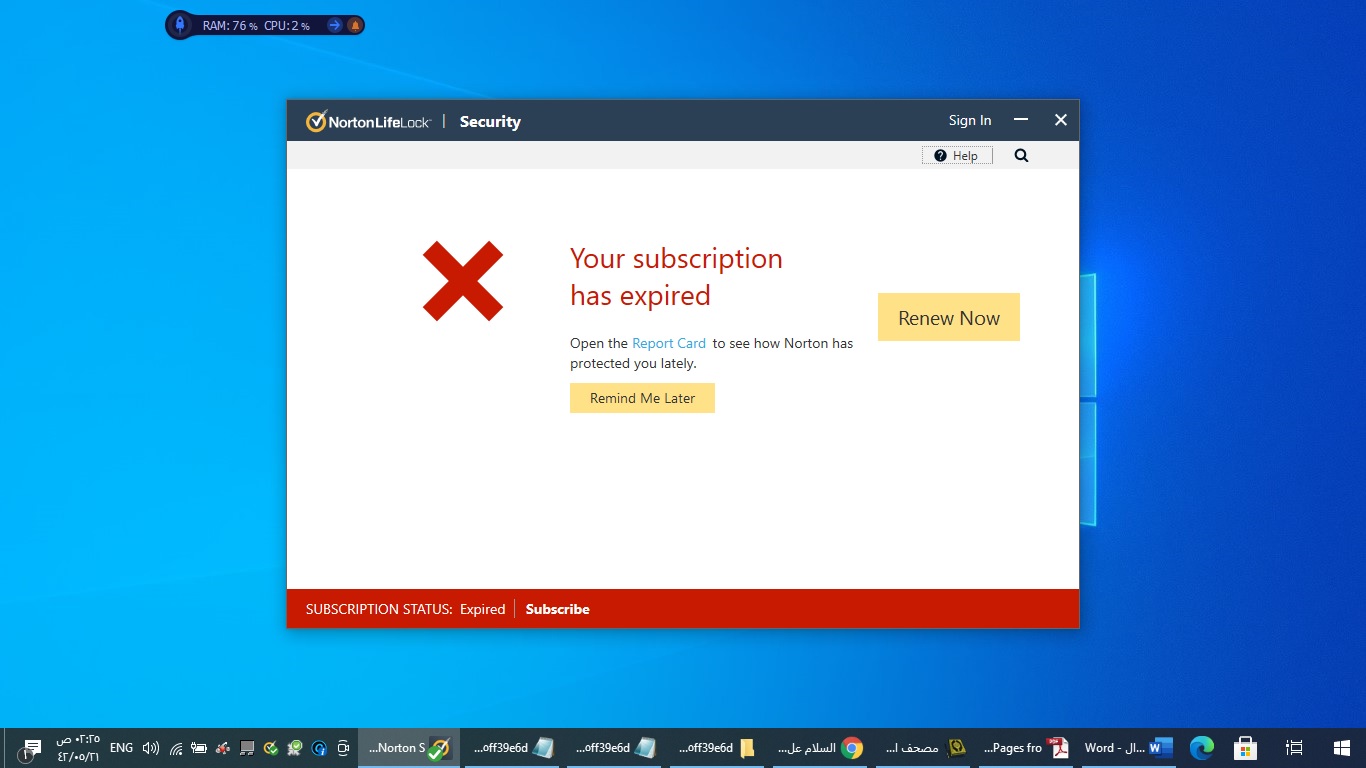
Task: Click the taskbar clock and date
Action: [78, 748]
